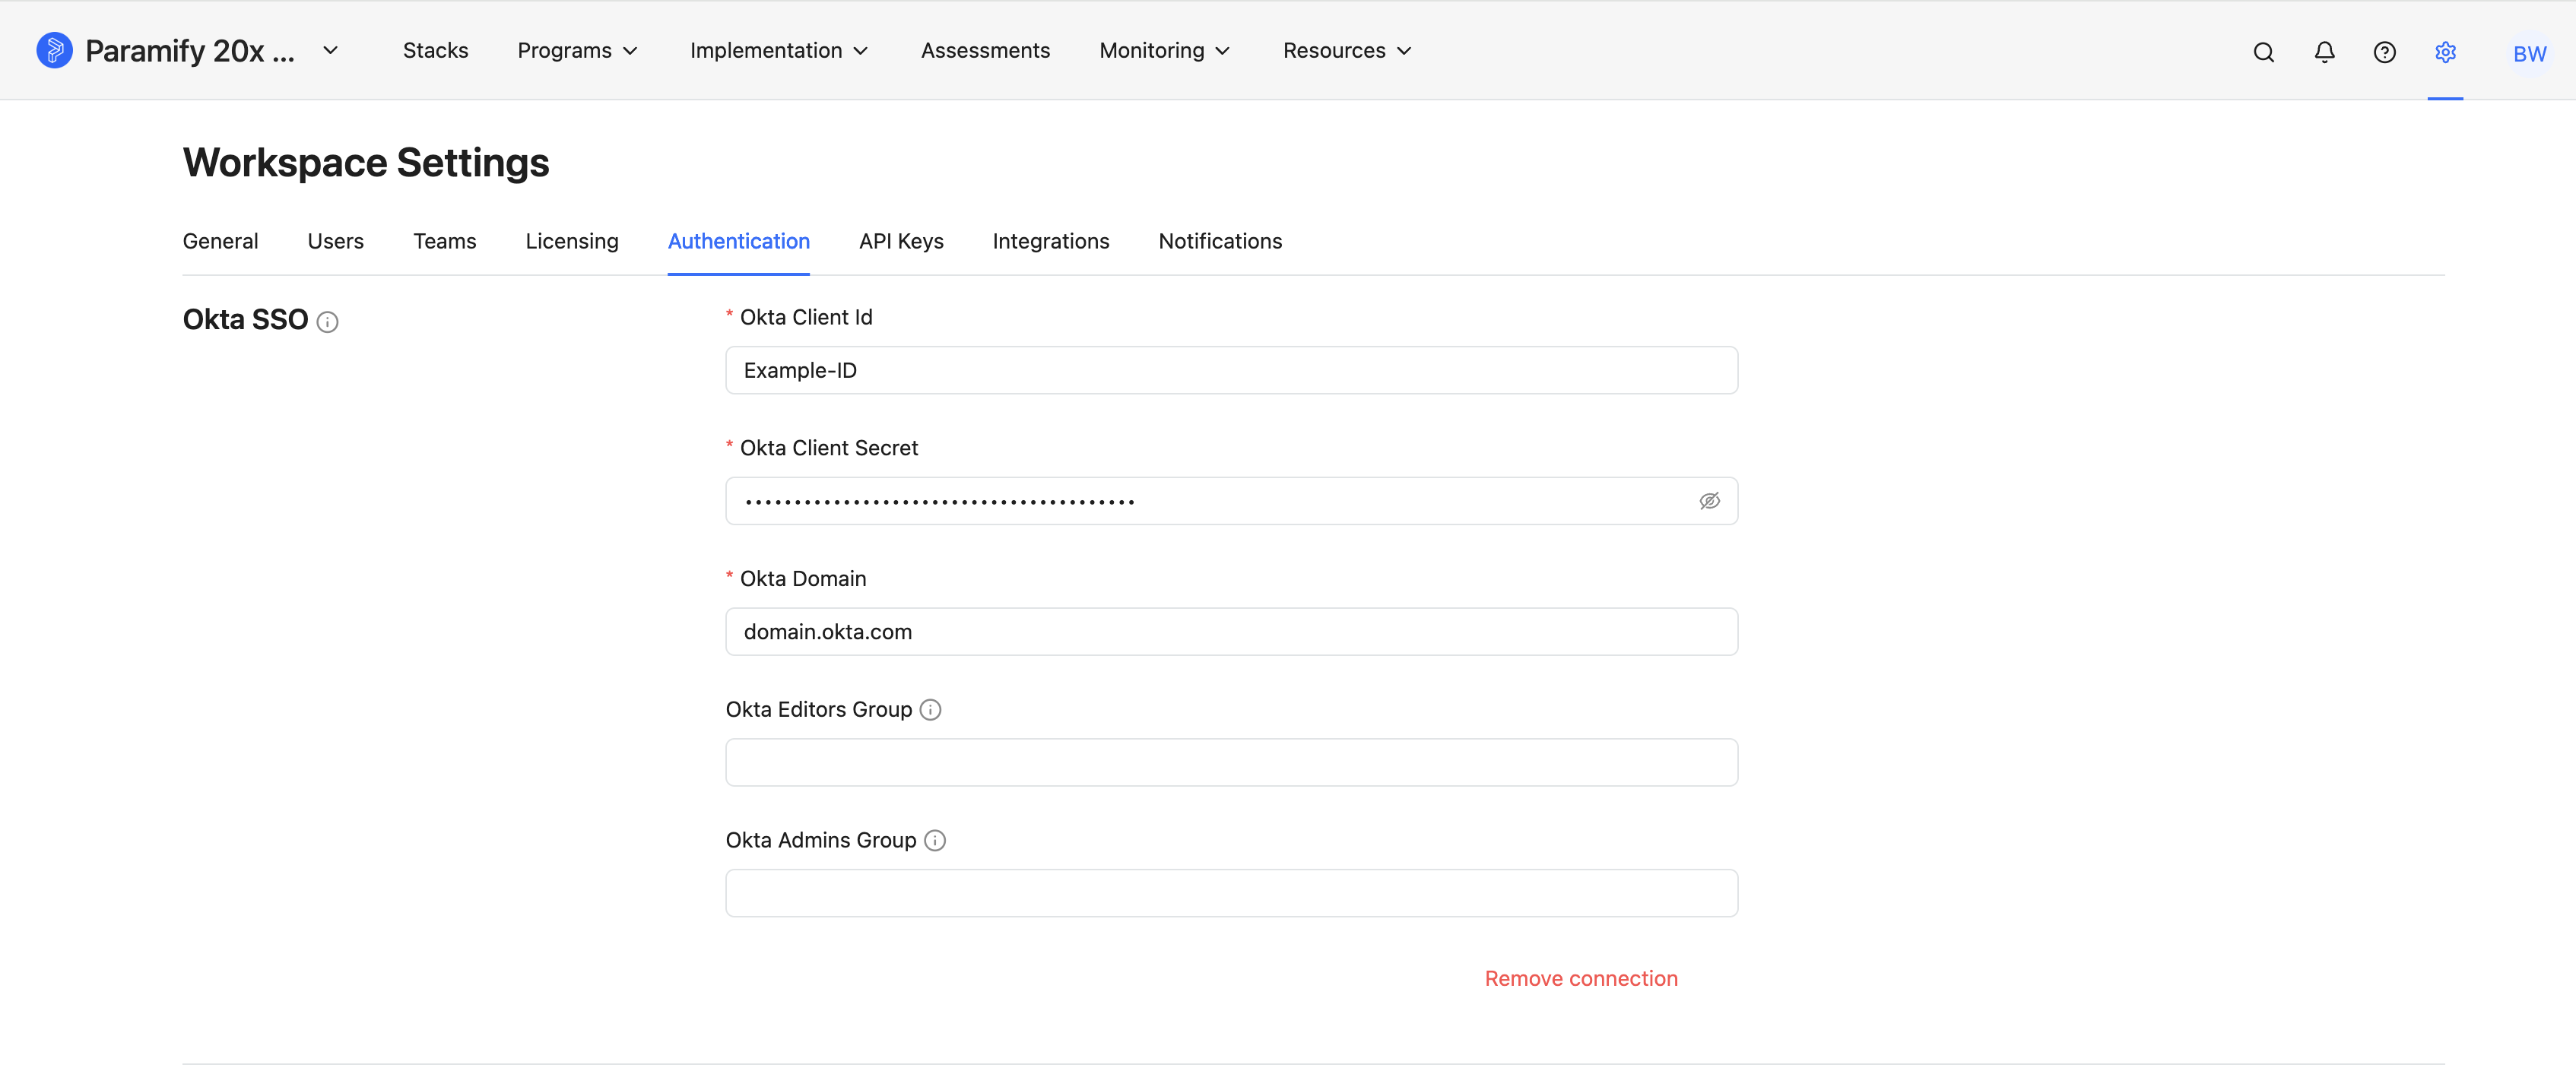Click the Okta Client Id label
Viewport: 2576px width, 1090px height.
tap(805, 318)
